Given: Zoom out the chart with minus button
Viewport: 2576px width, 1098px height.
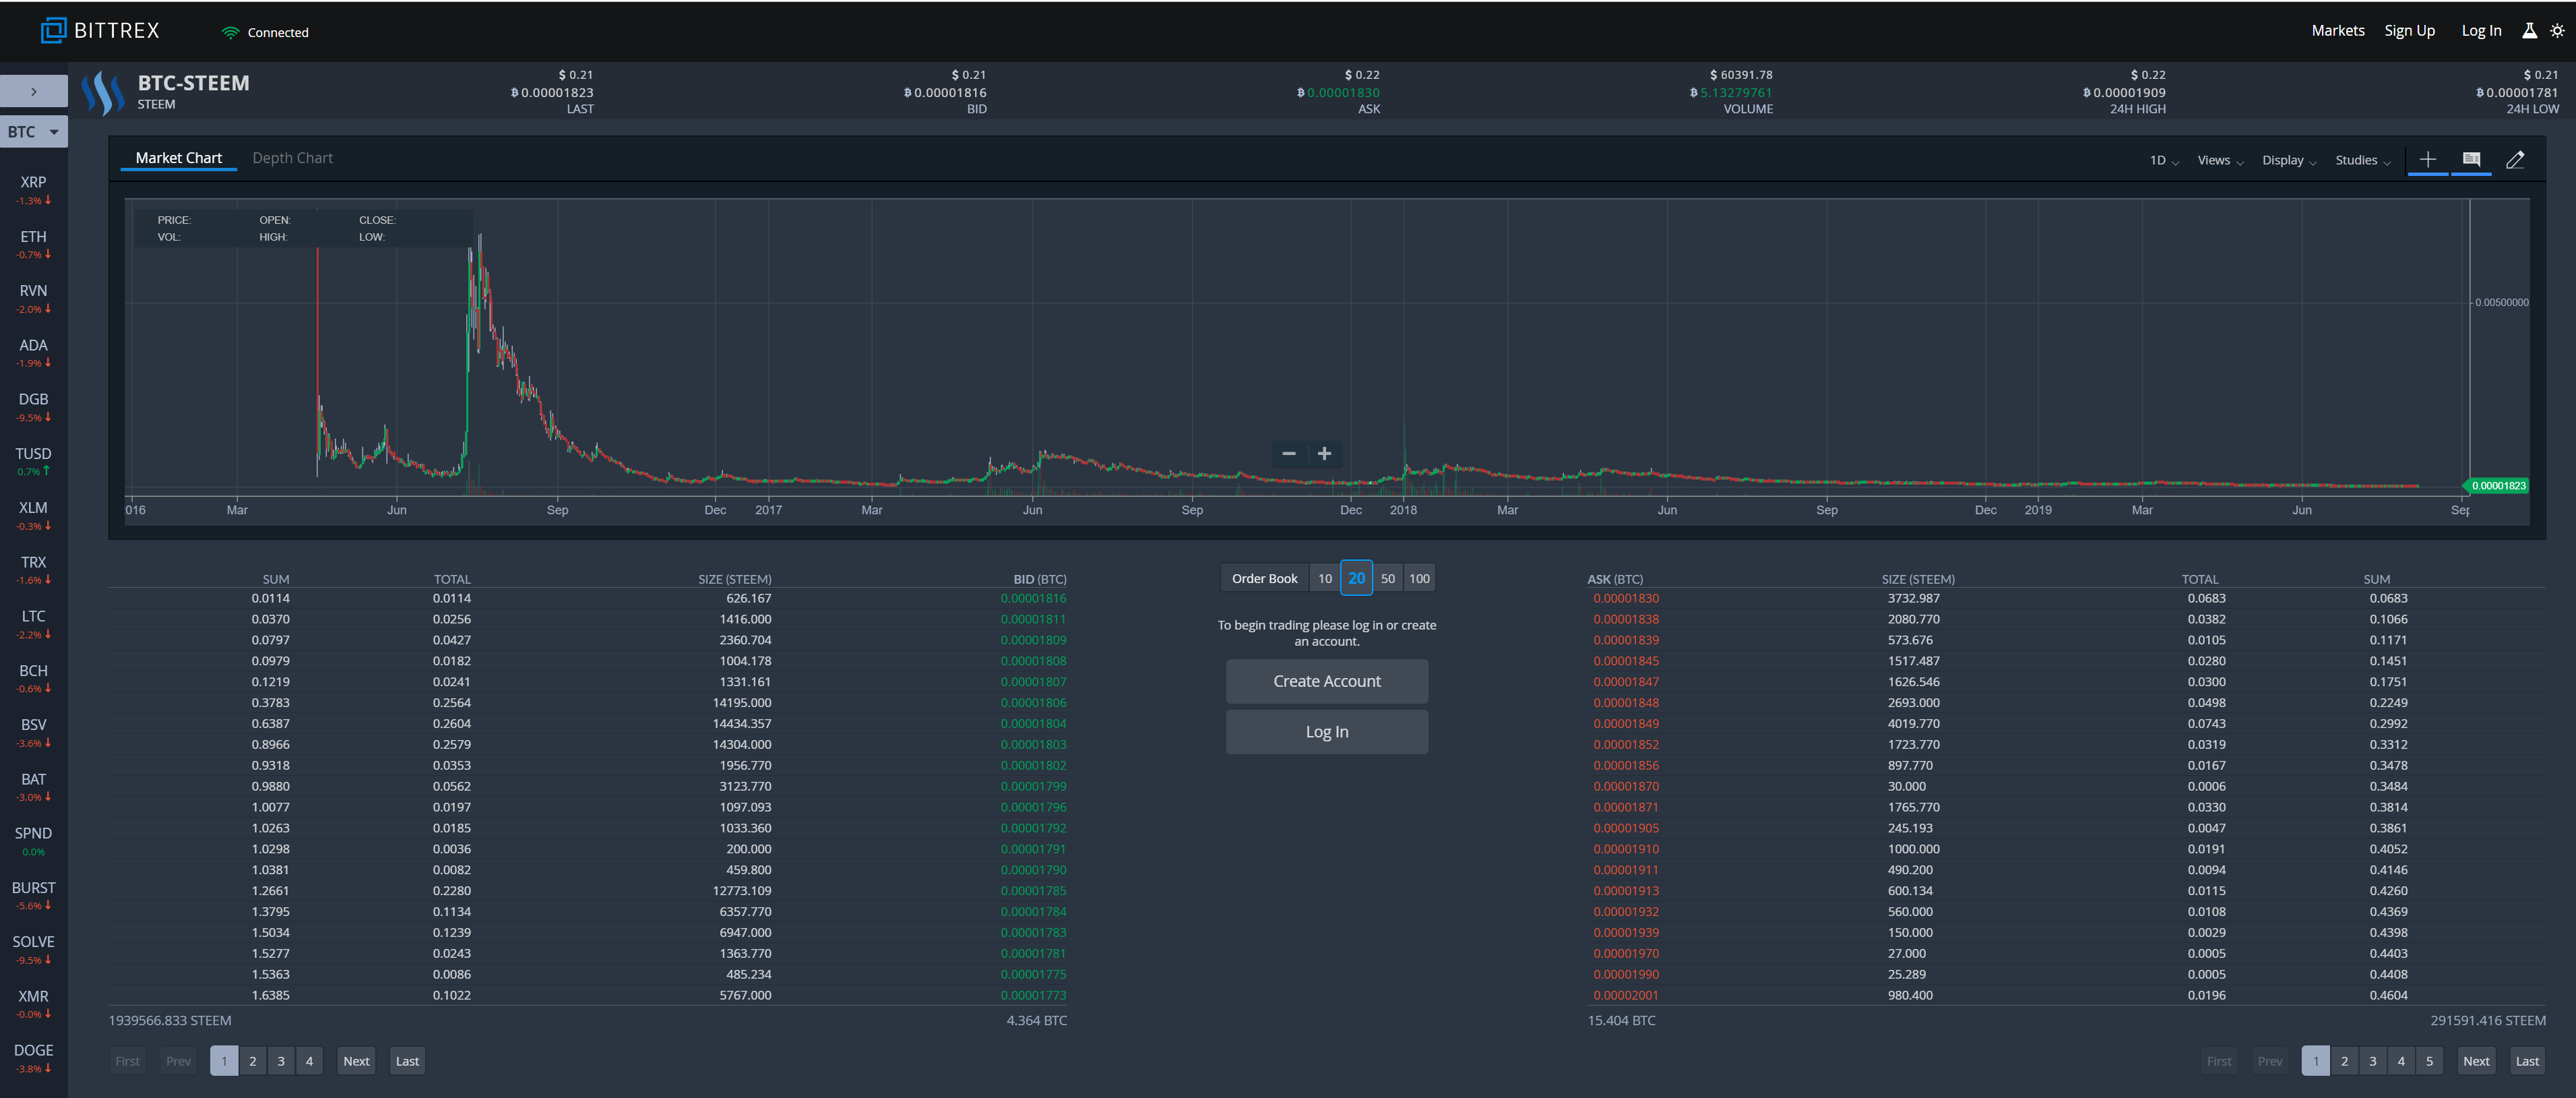Looking at the screenshot, I should coord(1289,454).
